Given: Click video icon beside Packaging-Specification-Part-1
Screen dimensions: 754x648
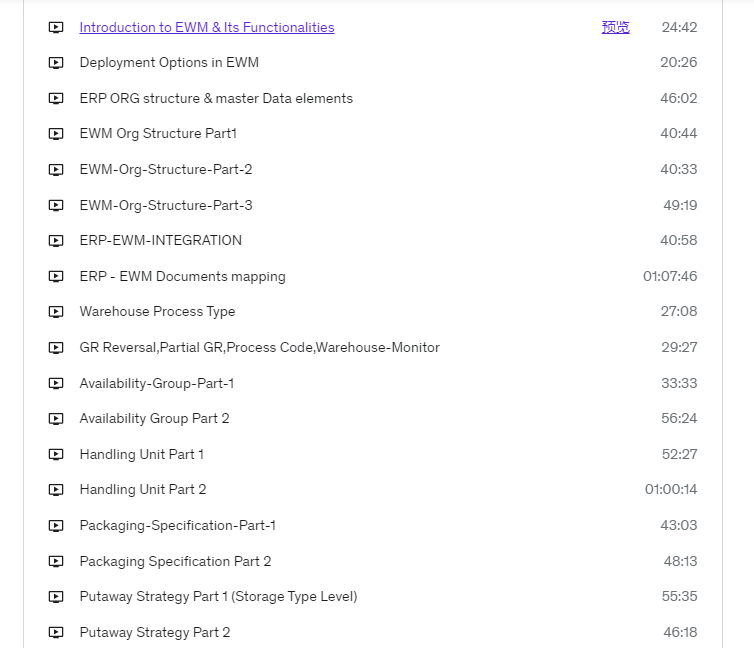Looking at the screenshot, I should (56, 526).
